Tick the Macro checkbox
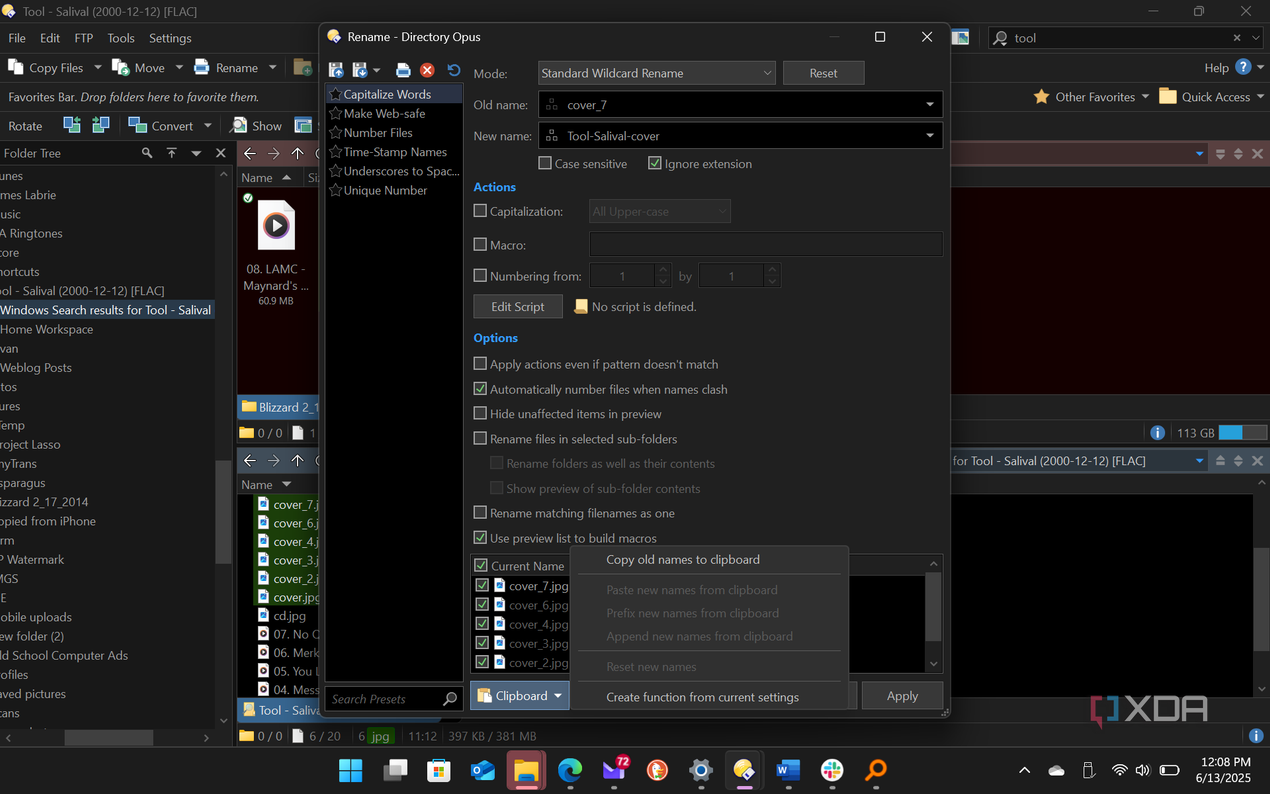Image resolution: width=1270 pixels, height=794 pixels. click(480, 244)
